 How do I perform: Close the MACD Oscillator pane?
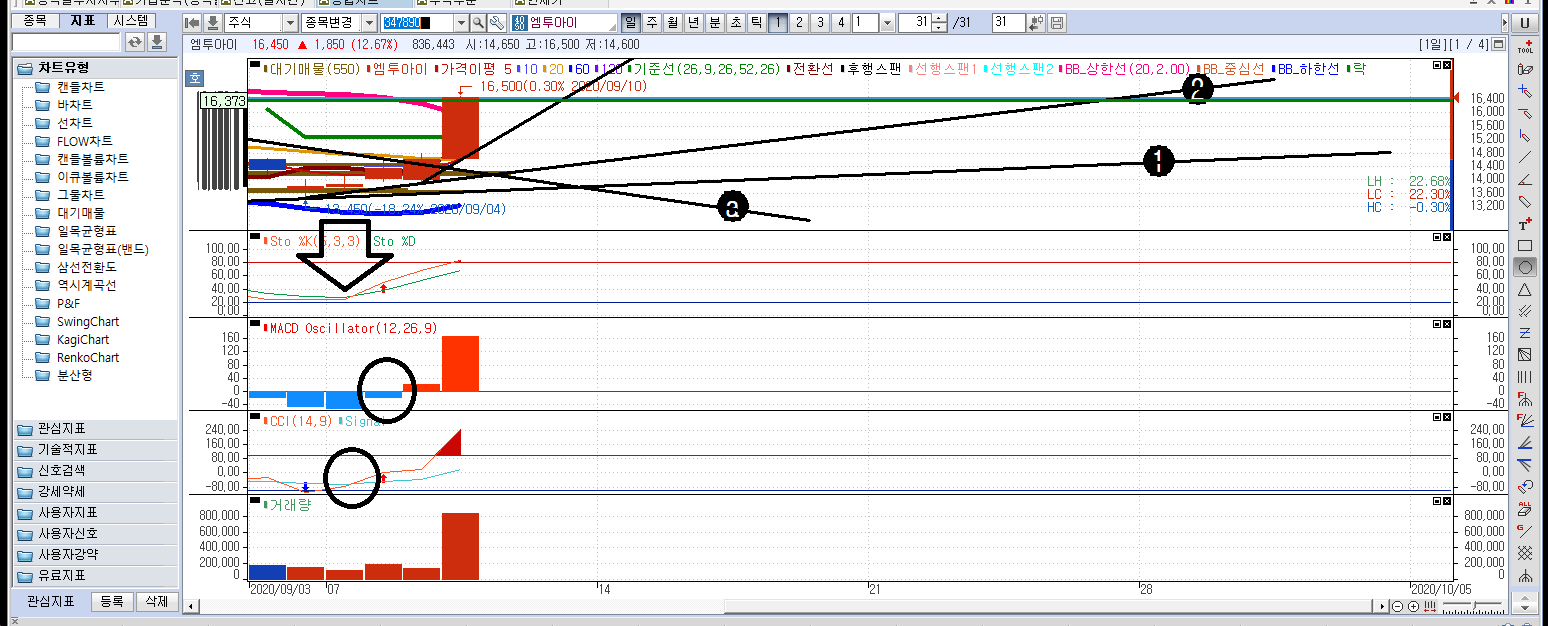click(x=1447, y=324)
